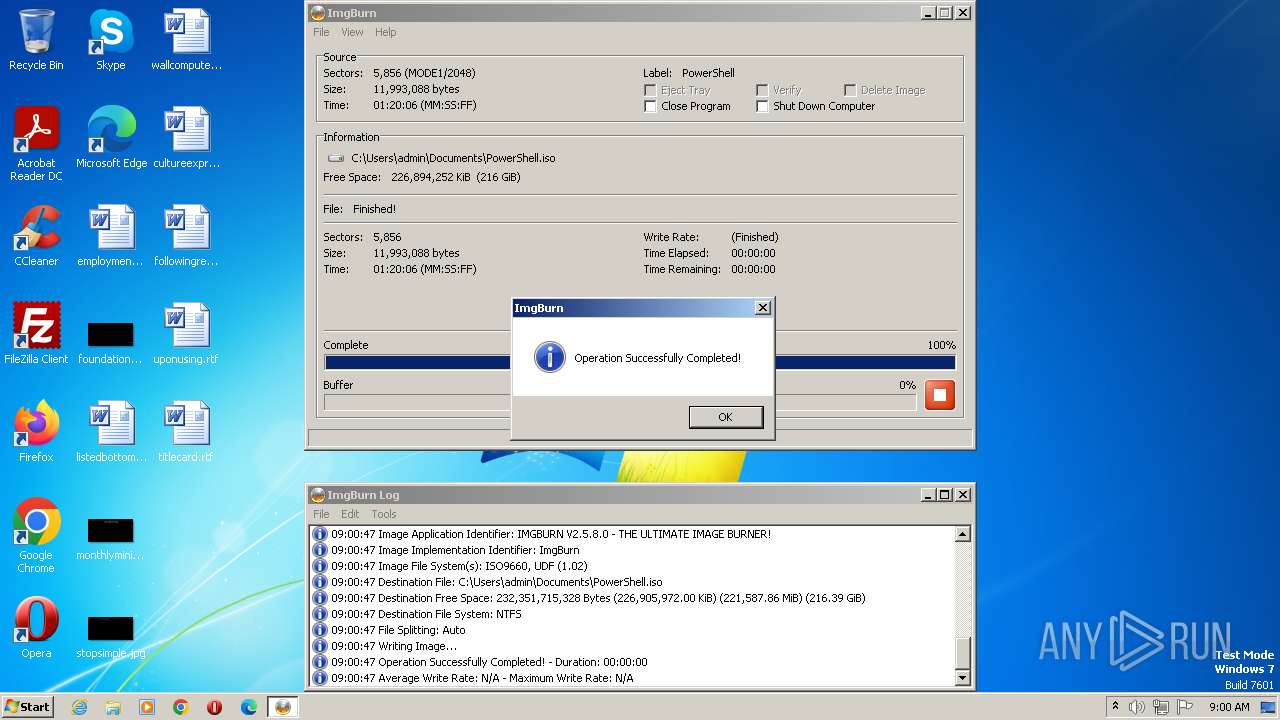
Task: Select the followingre document icon
Action: point(186,236)
